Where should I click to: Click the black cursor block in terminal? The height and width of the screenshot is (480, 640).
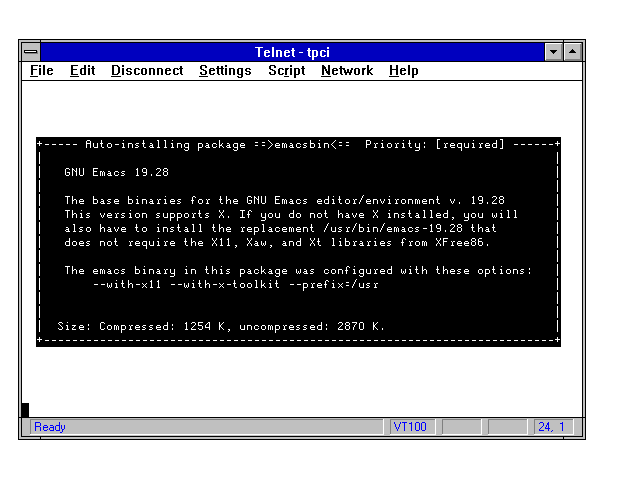click(x=25, y=409)
